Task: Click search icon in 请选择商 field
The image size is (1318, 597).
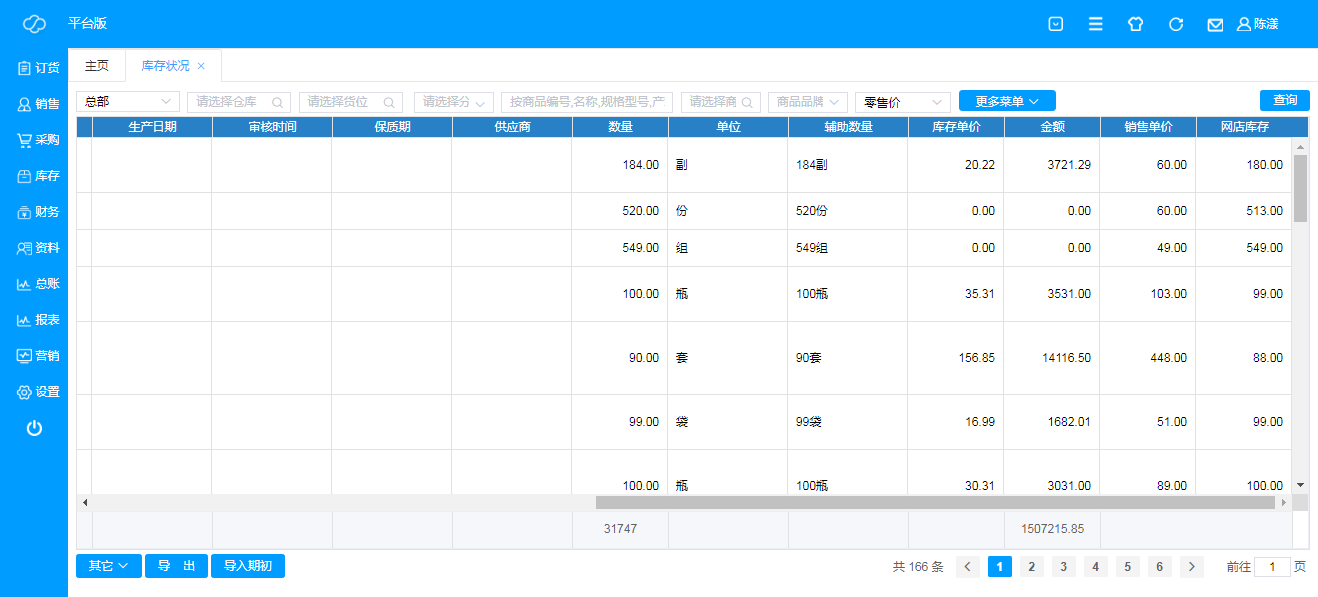Action: point(747,102)
